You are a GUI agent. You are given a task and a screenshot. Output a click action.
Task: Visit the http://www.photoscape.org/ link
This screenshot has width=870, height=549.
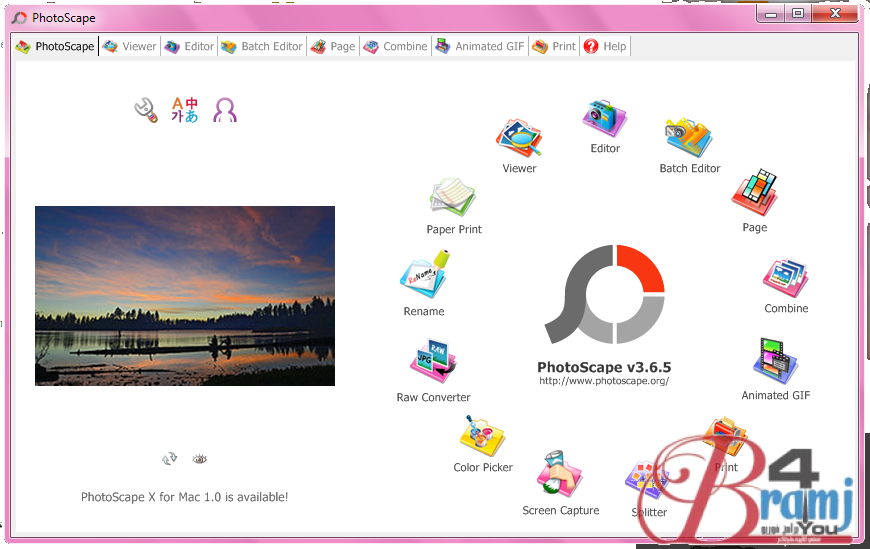[x=604, y=381]
